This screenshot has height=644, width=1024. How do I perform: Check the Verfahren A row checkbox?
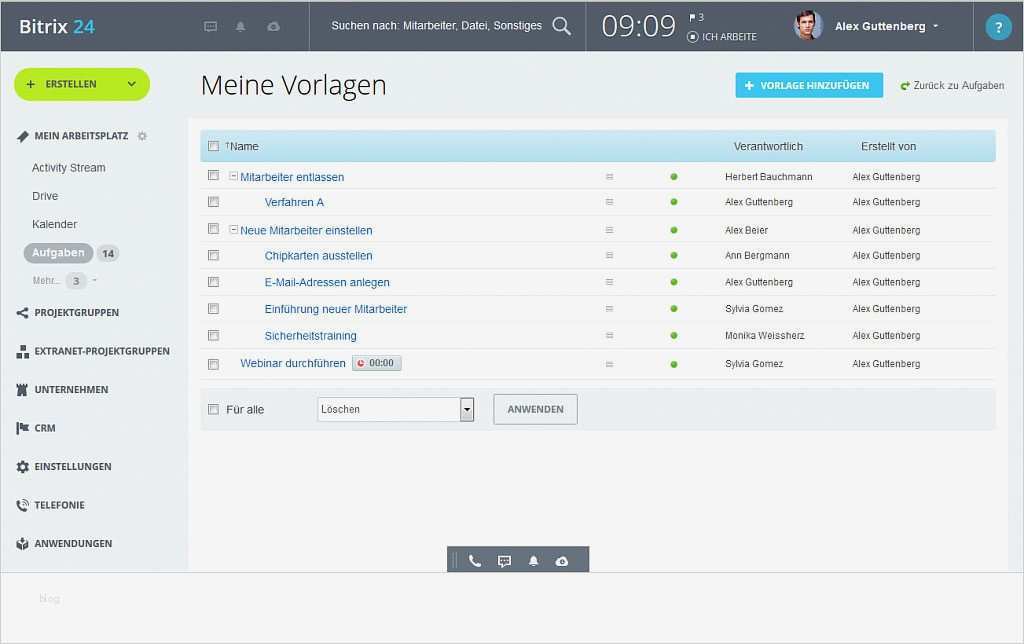[x=214, y=202]
